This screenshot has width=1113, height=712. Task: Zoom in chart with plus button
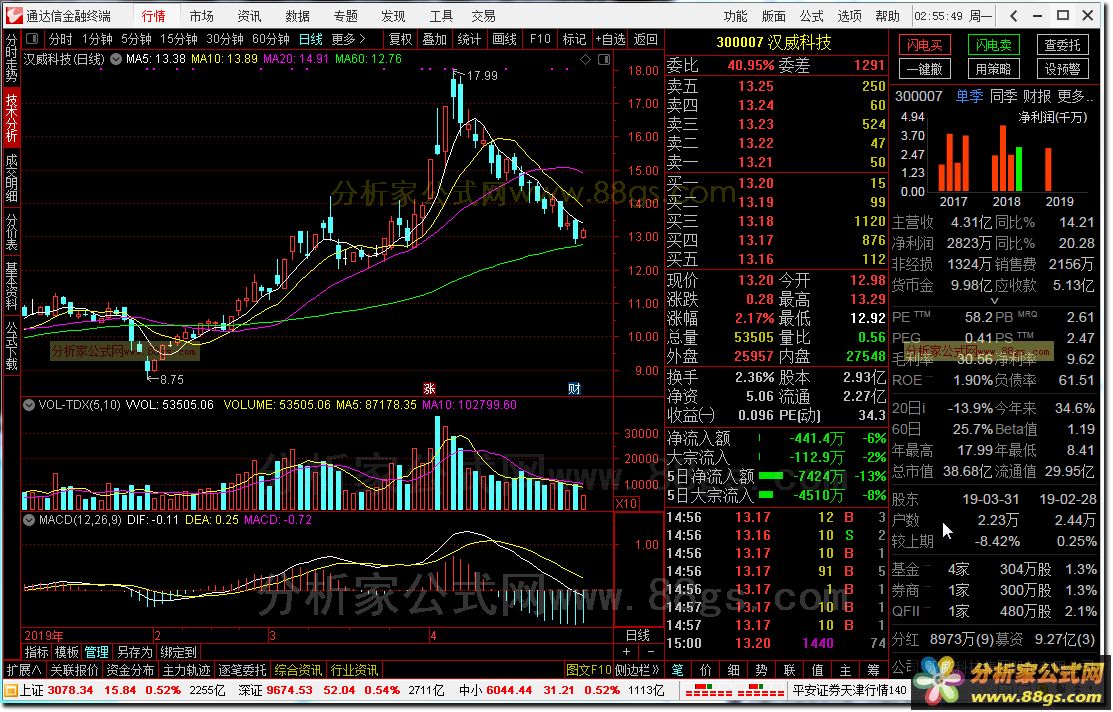pyautogui.click(x=626, y=652)
